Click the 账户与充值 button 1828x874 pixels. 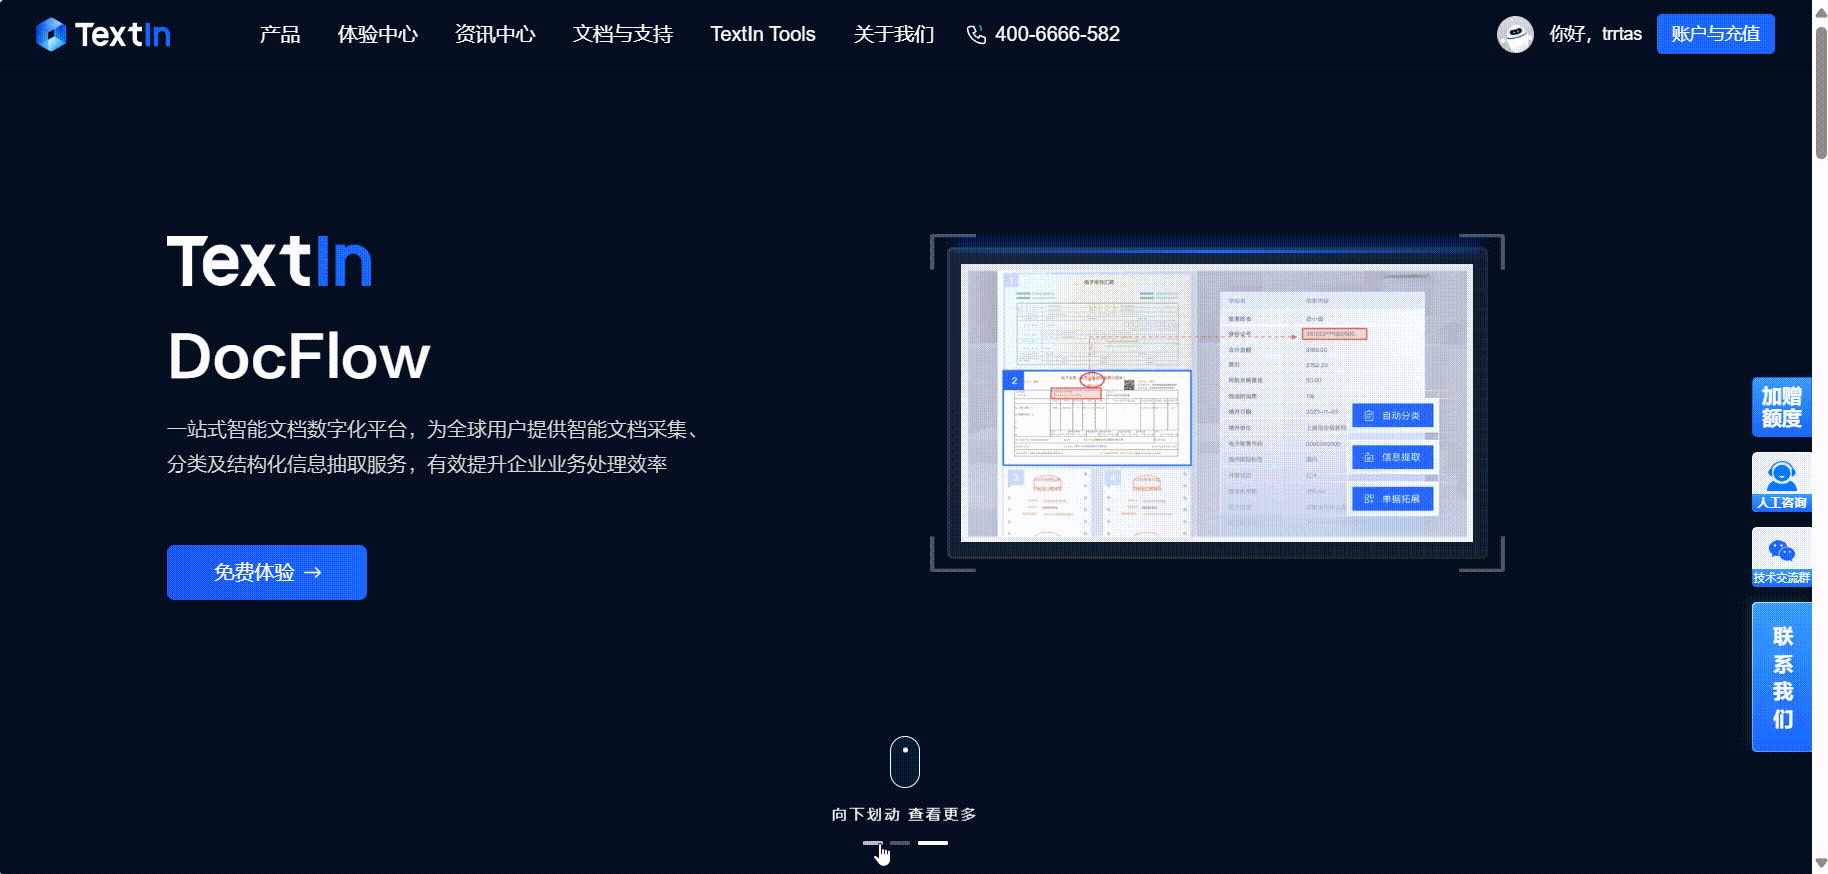tap(1715, 34)
